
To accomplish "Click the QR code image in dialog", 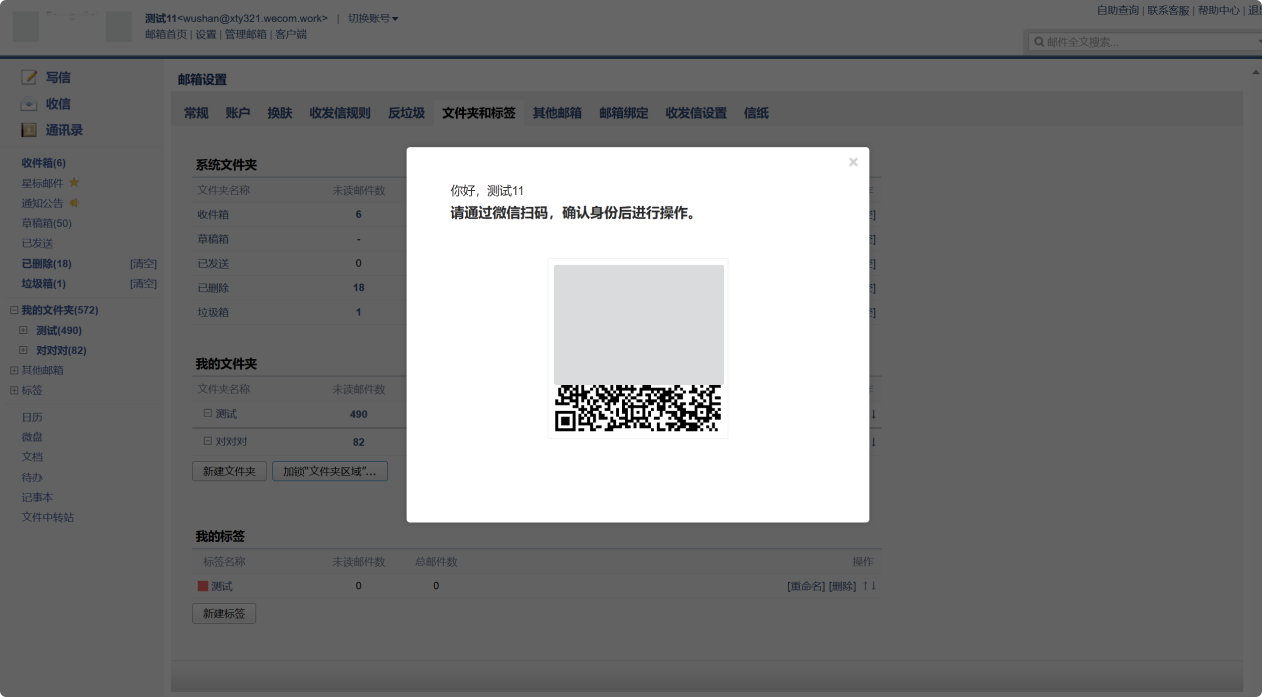I will 638,348.
